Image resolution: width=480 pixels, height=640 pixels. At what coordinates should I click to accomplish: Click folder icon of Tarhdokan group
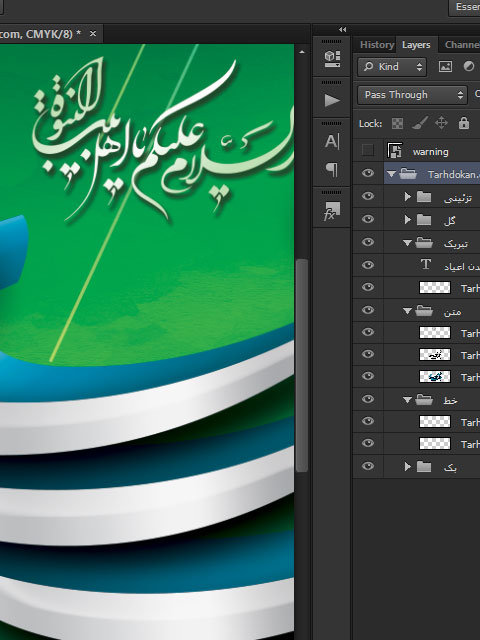tap(408, 174)
